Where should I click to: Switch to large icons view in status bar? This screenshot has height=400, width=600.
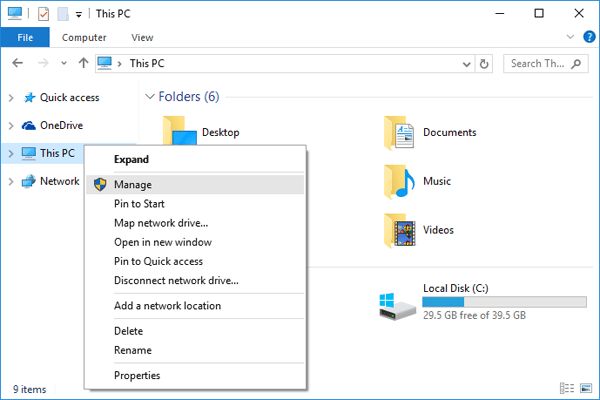click(584, 388)
